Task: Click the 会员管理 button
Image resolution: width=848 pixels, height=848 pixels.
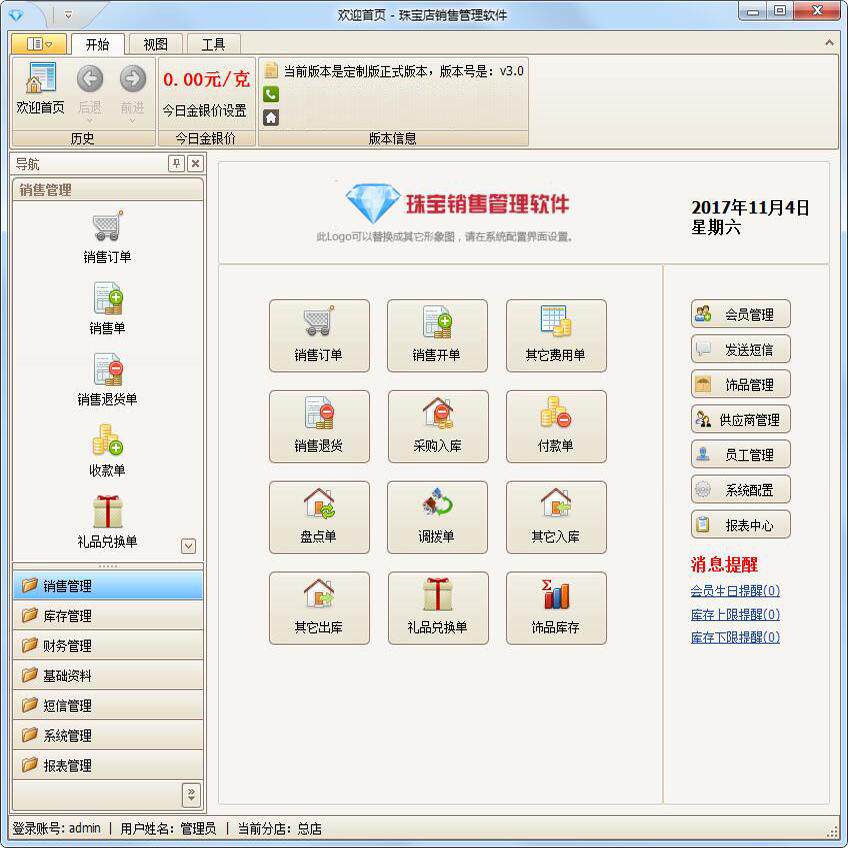Action: click(x=740, y=314)
